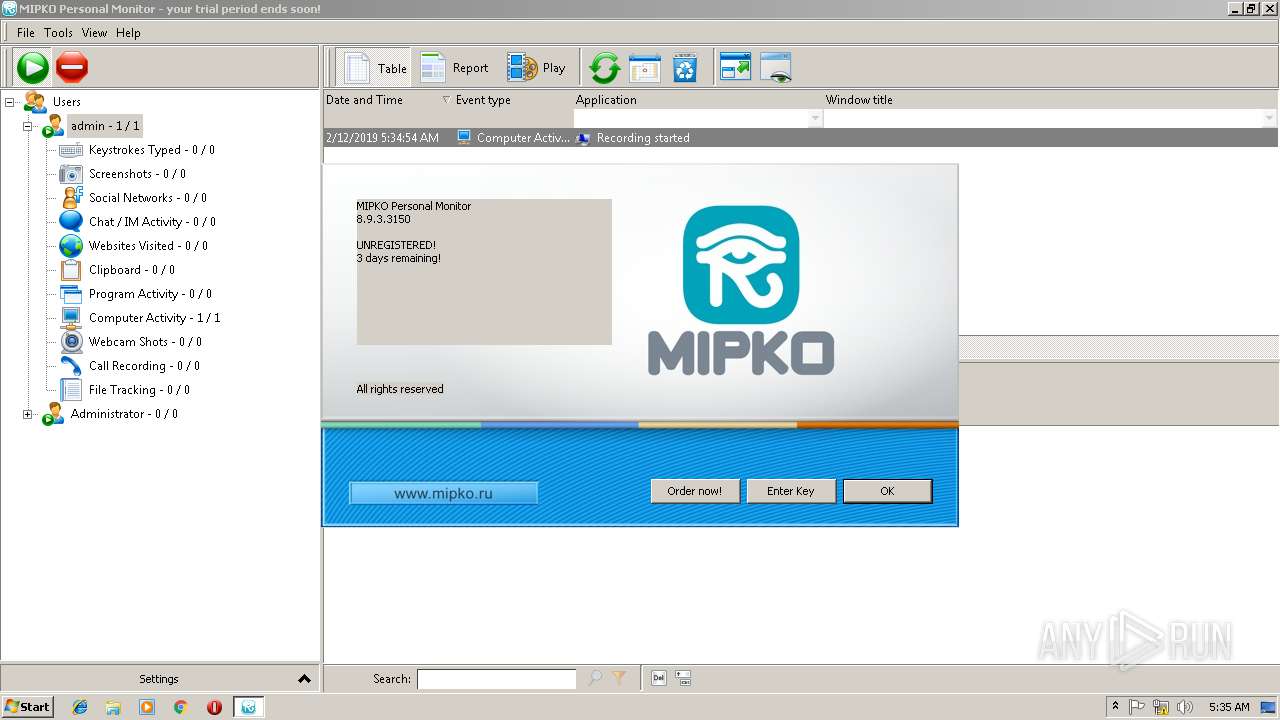Expand the Administrator user branch

tap(28, 414)
